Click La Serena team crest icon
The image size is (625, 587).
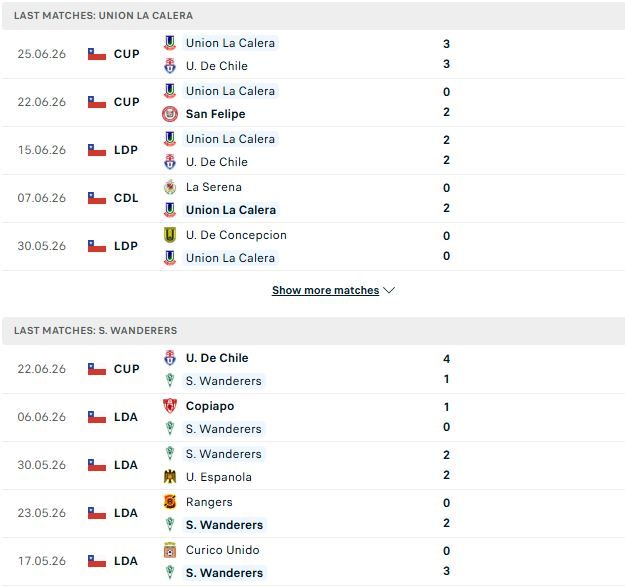click(x=170, y=187)
